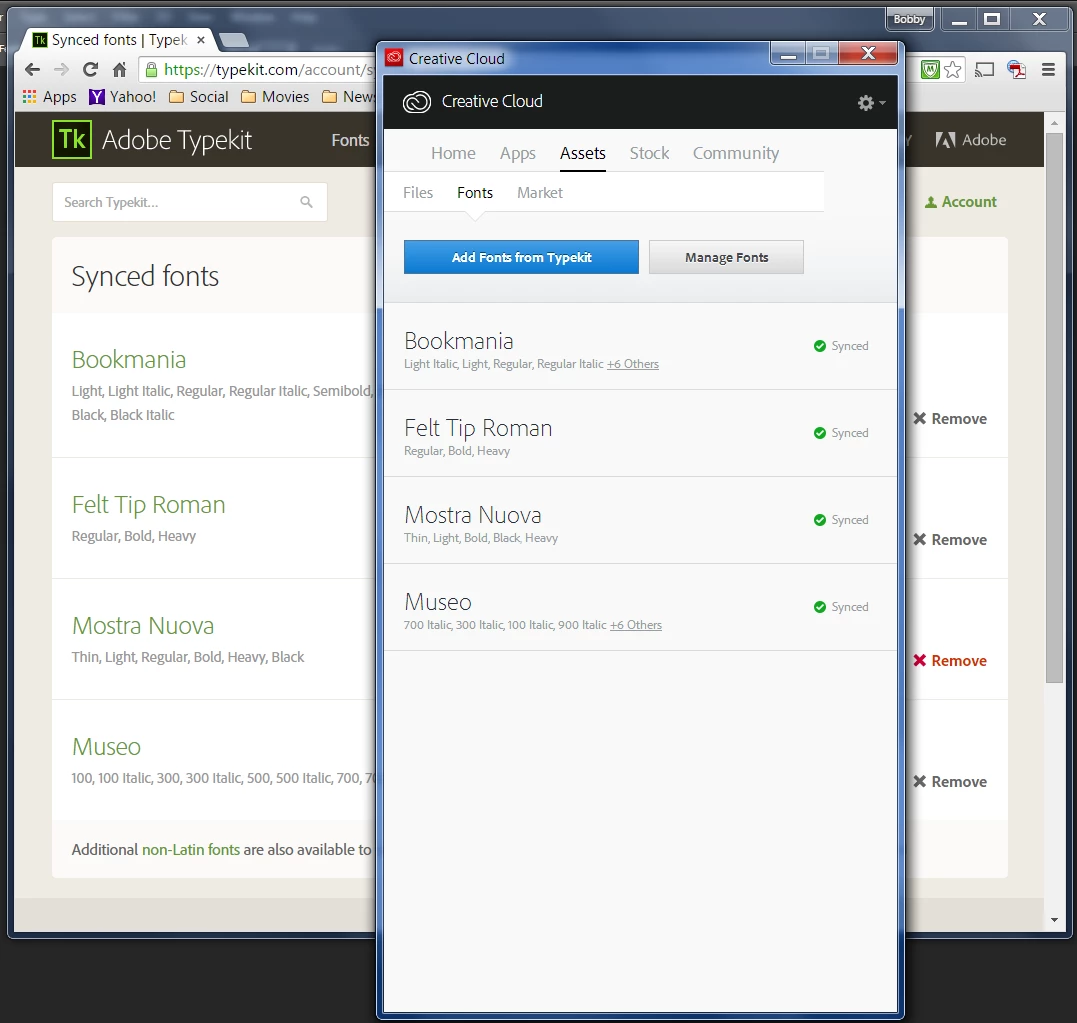Click the Manage Fonts button

(726, 257)
